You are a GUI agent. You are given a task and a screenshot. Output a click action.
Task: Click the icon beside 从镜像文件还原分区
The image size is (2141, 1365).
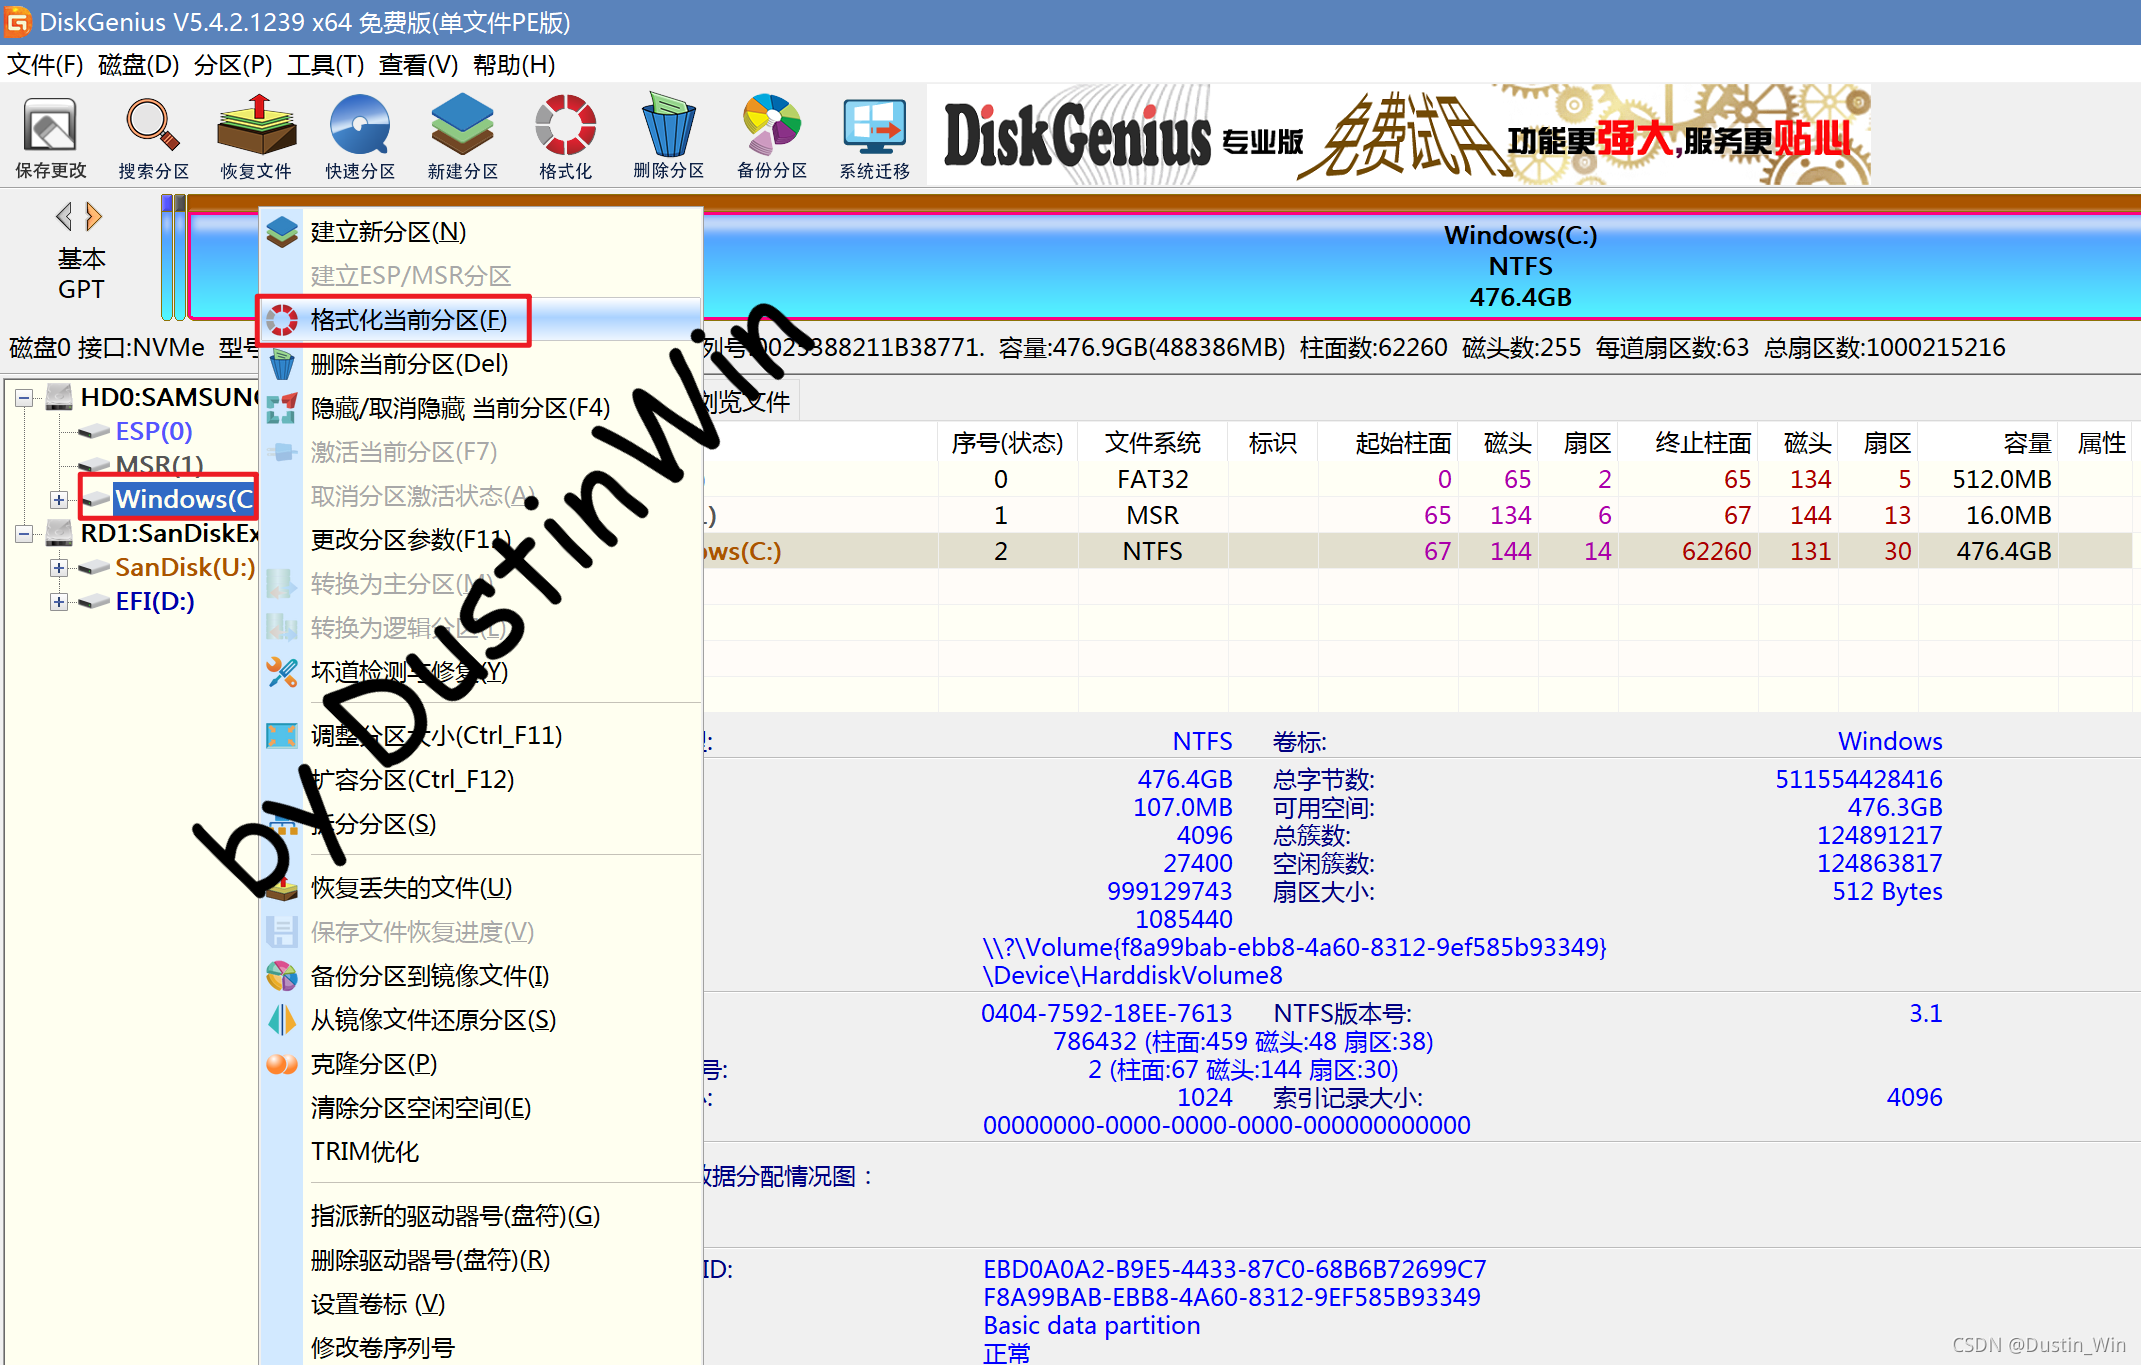pos(282,1020)
